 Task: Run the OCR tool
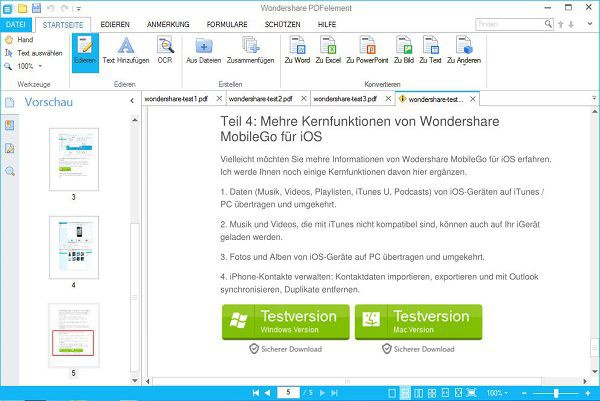coord(165,50)
